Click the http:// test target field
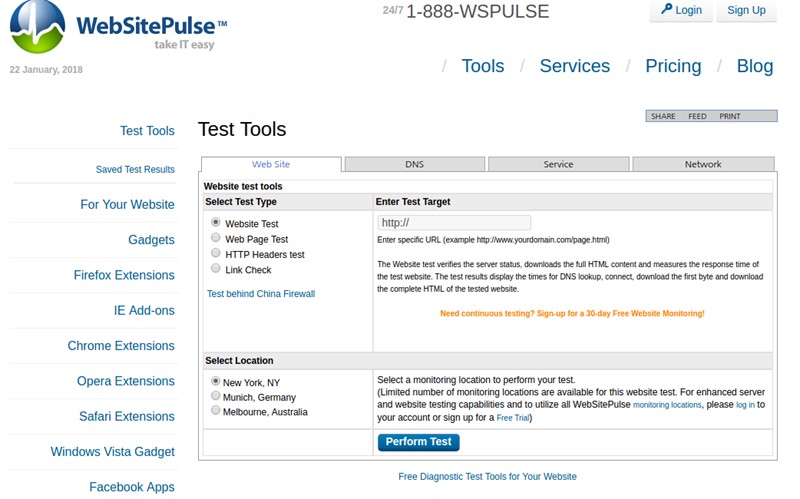Image resolution: width=800 pixels, height=499 pixels. pos(454,222)
